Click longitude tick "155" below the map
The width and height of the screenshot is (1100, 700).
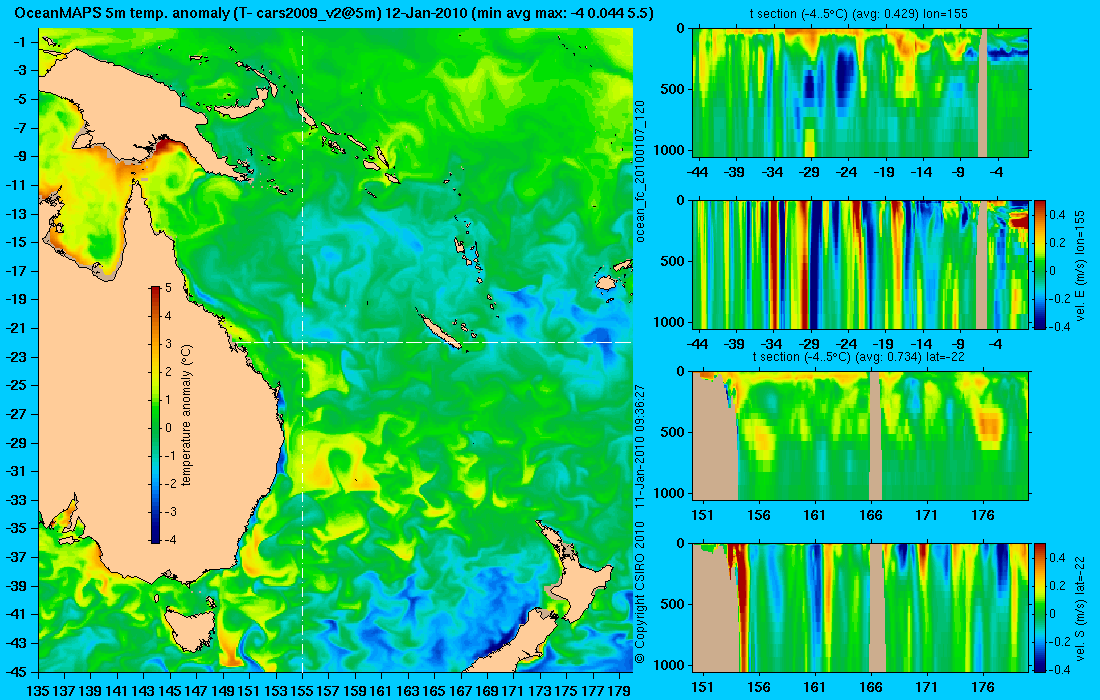click(x=302, y=690)
